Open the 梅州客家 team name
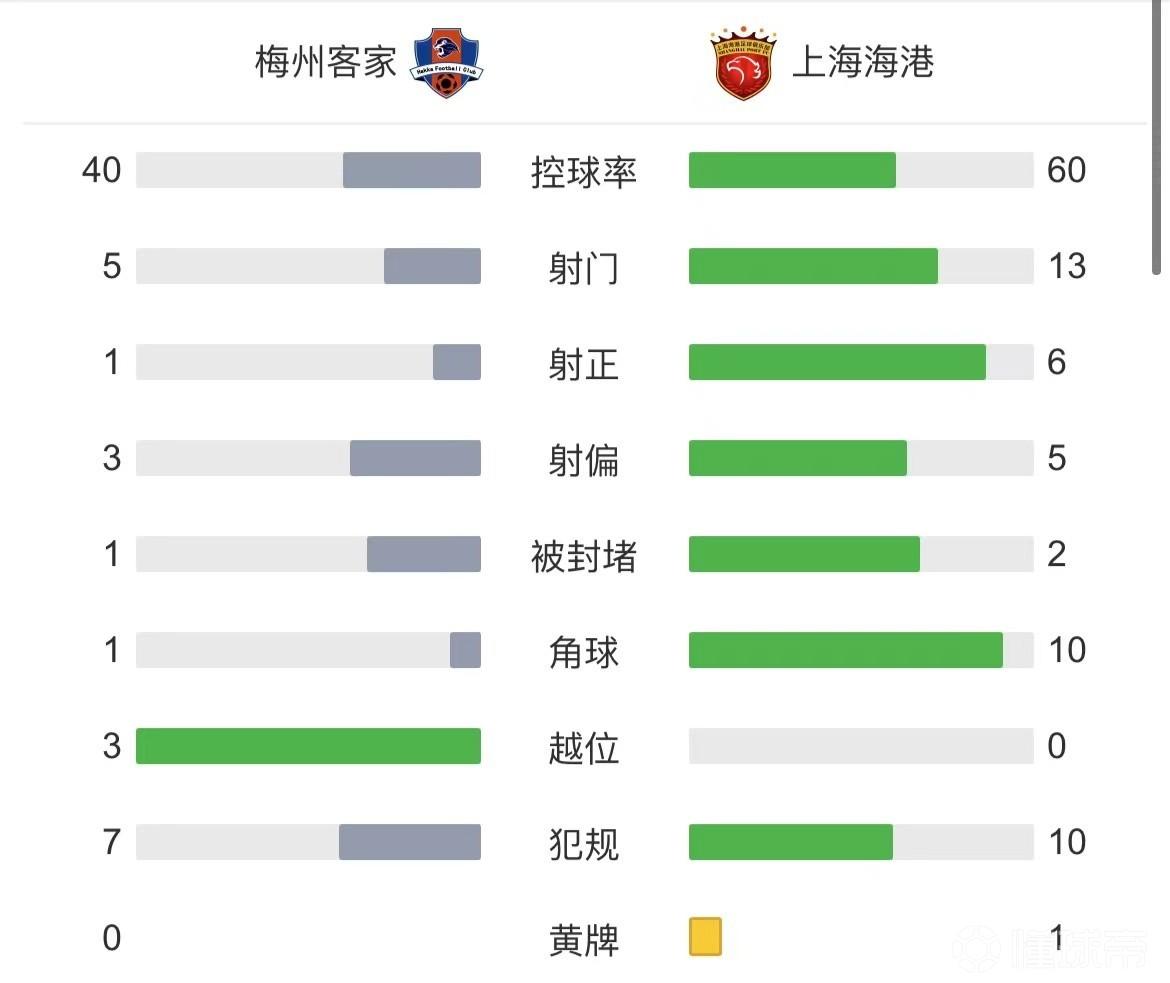1170x983 pixels. coord(326,63)
